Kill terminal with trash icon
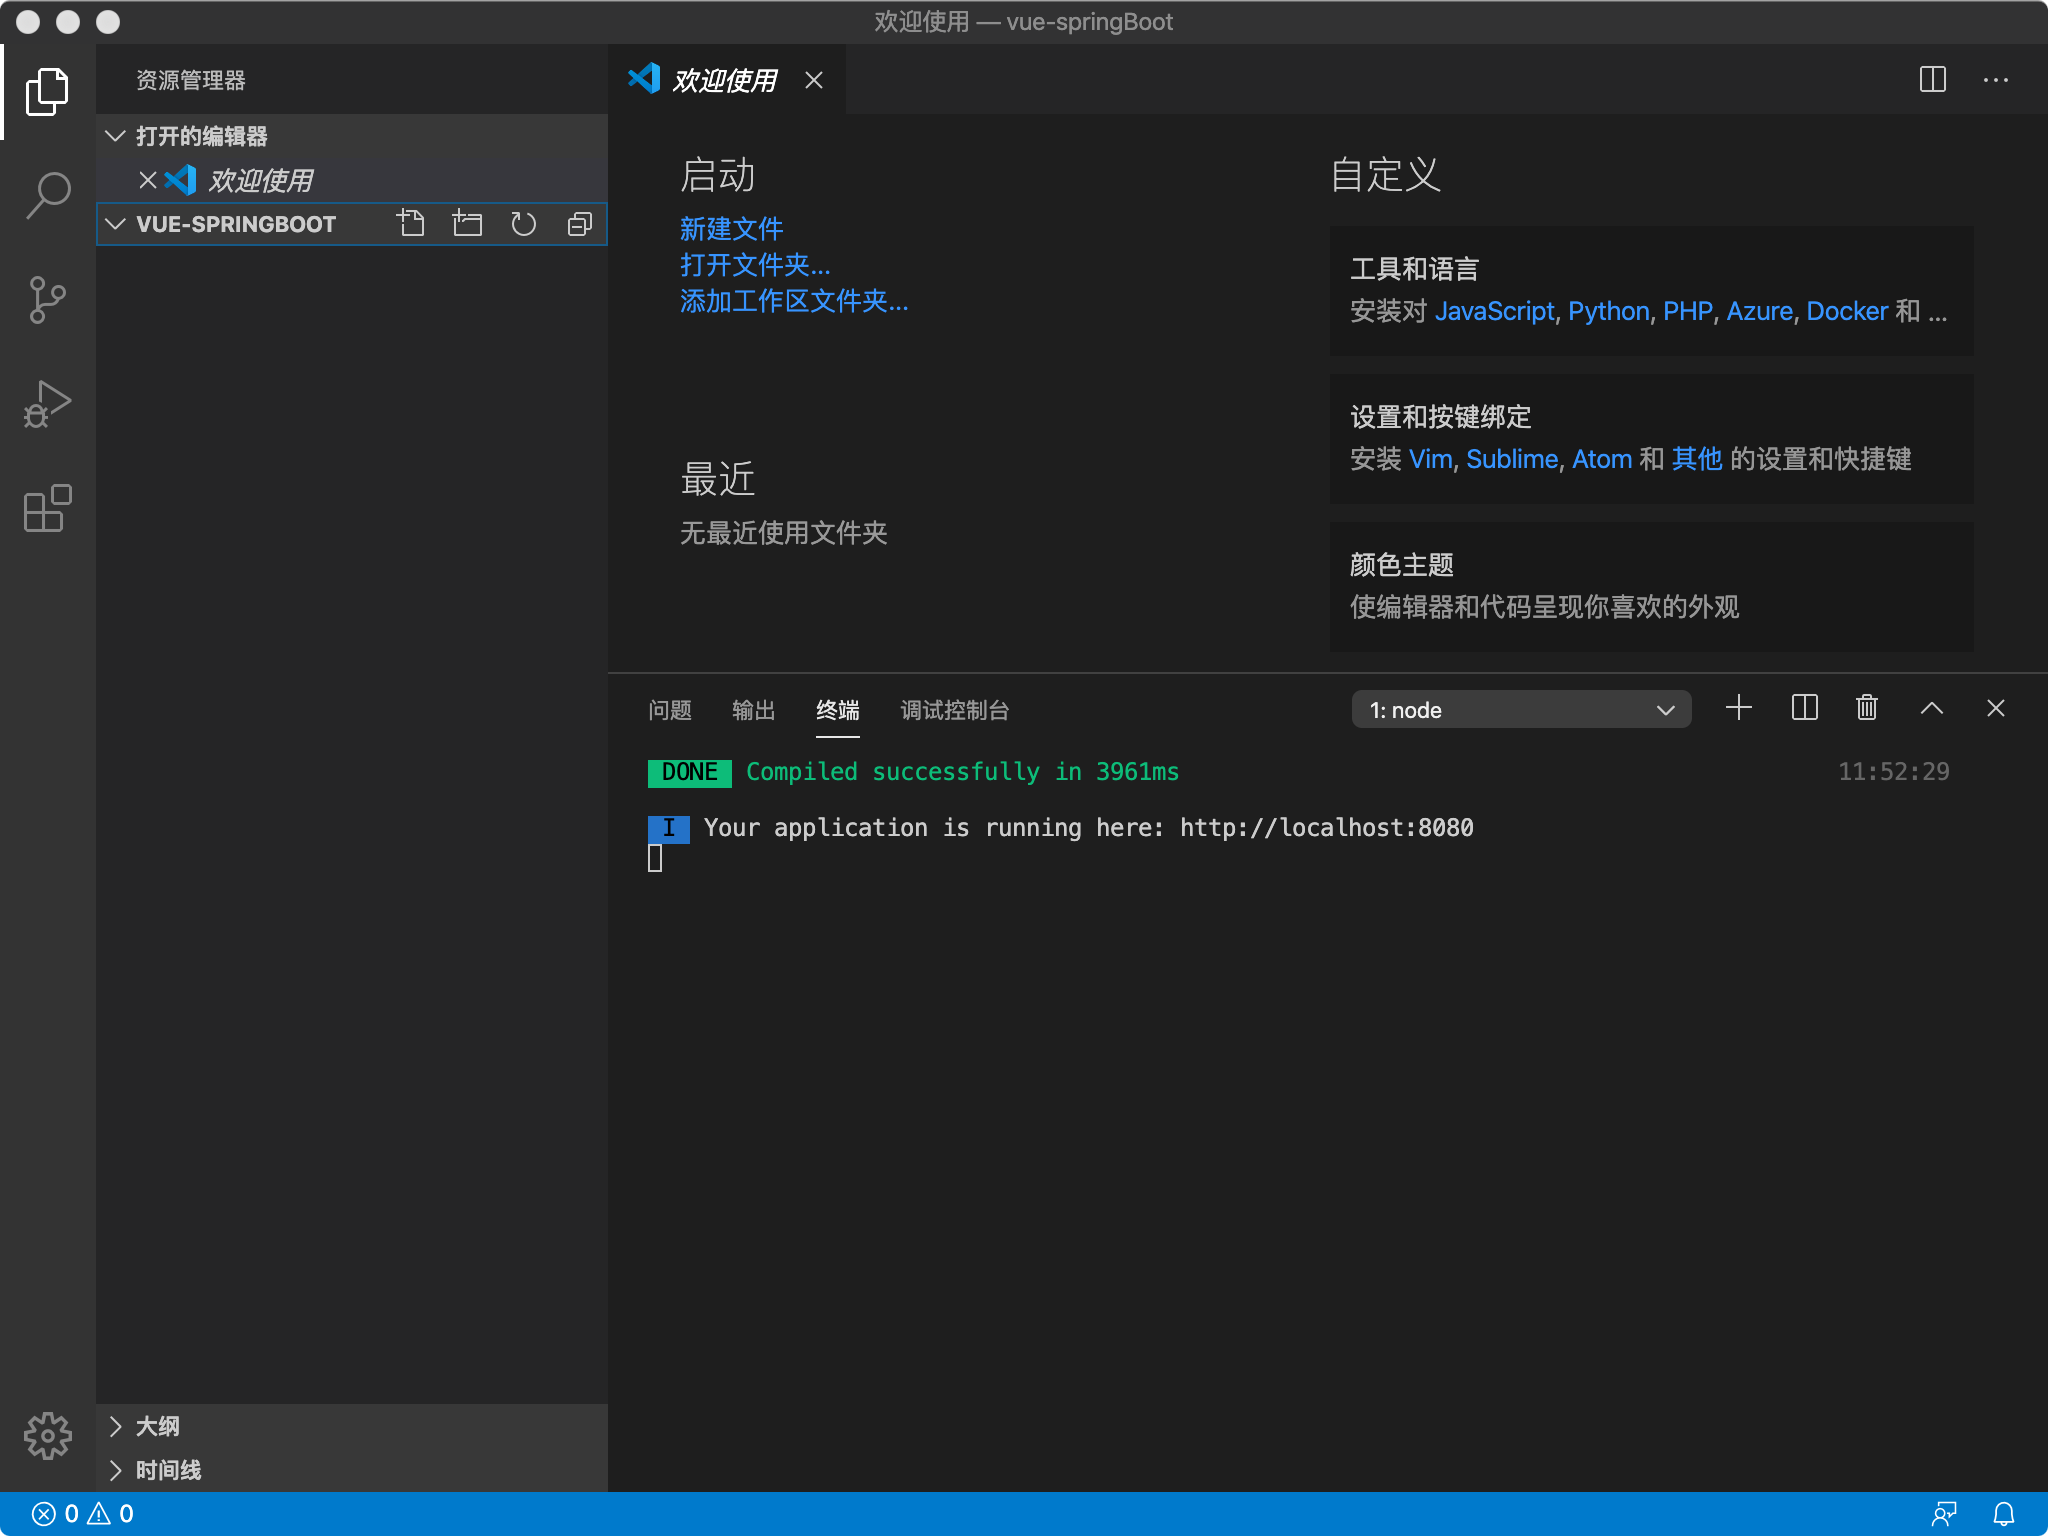The image size is (2048, 1536). (x=1866, y=709)
